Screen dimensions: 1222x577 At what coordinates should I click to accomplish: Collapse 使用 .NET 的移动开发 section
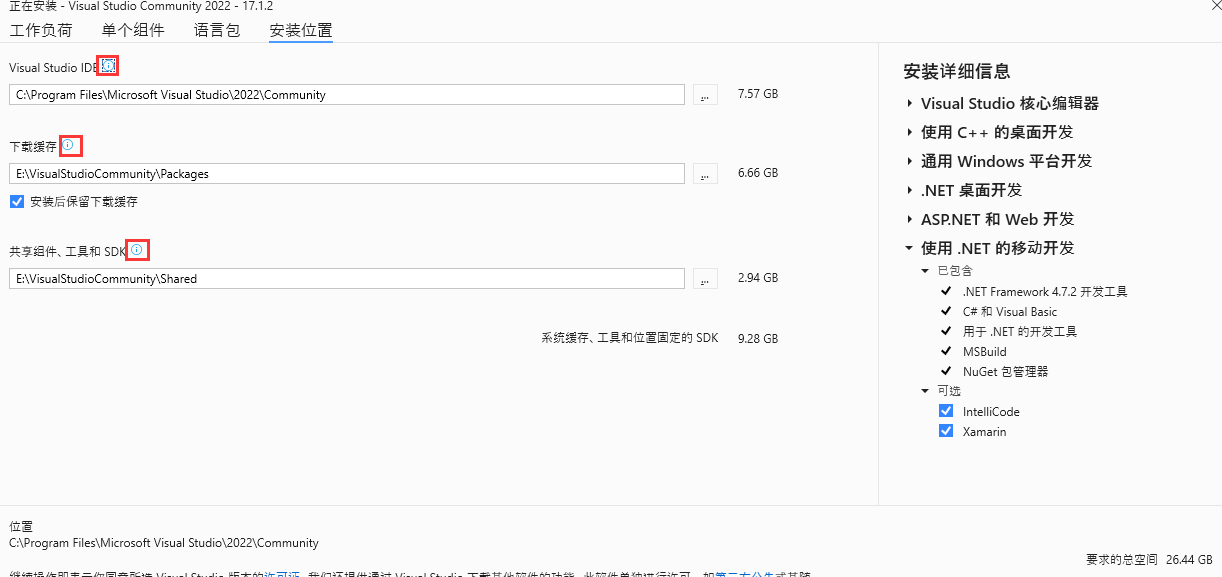coord(909,248)
